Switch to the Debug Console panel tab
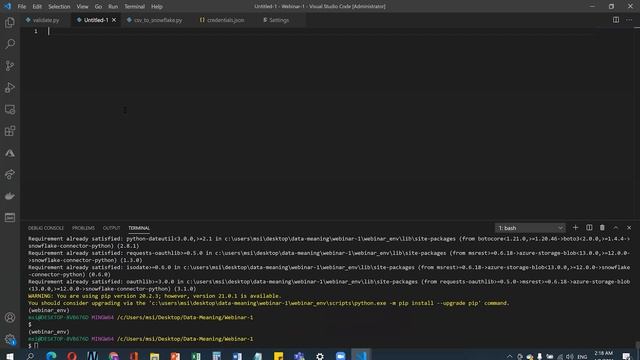 pos(46,228)
